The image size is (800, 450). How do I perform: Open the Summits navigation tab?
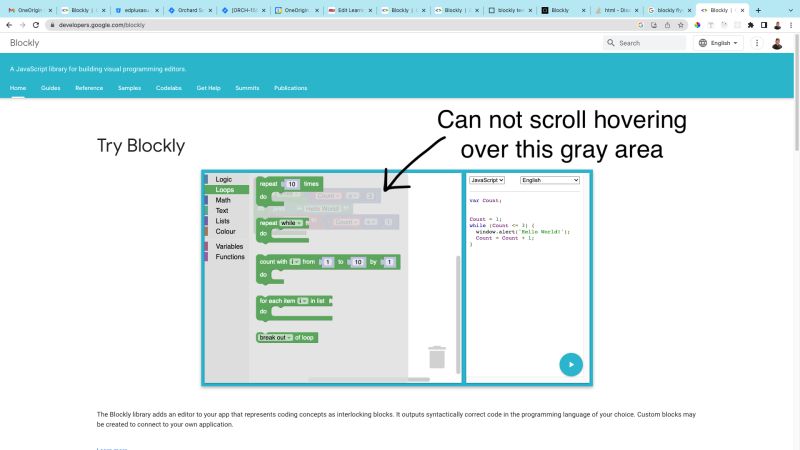pos(247,88)
